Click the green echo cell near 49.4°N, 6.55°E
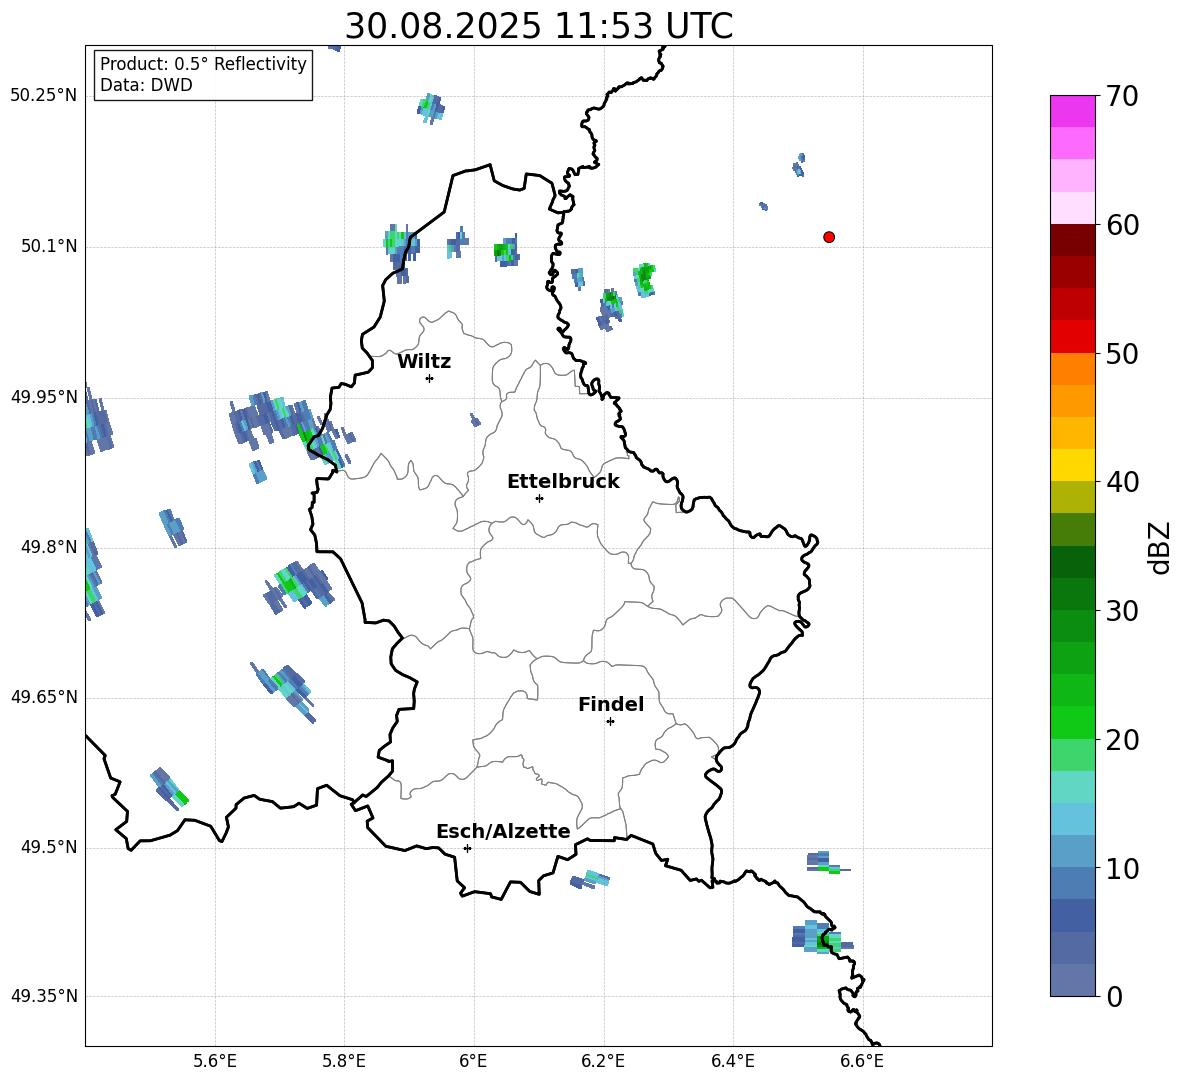The width and height of the screenshot is (1184, 1081). (824, 940)
